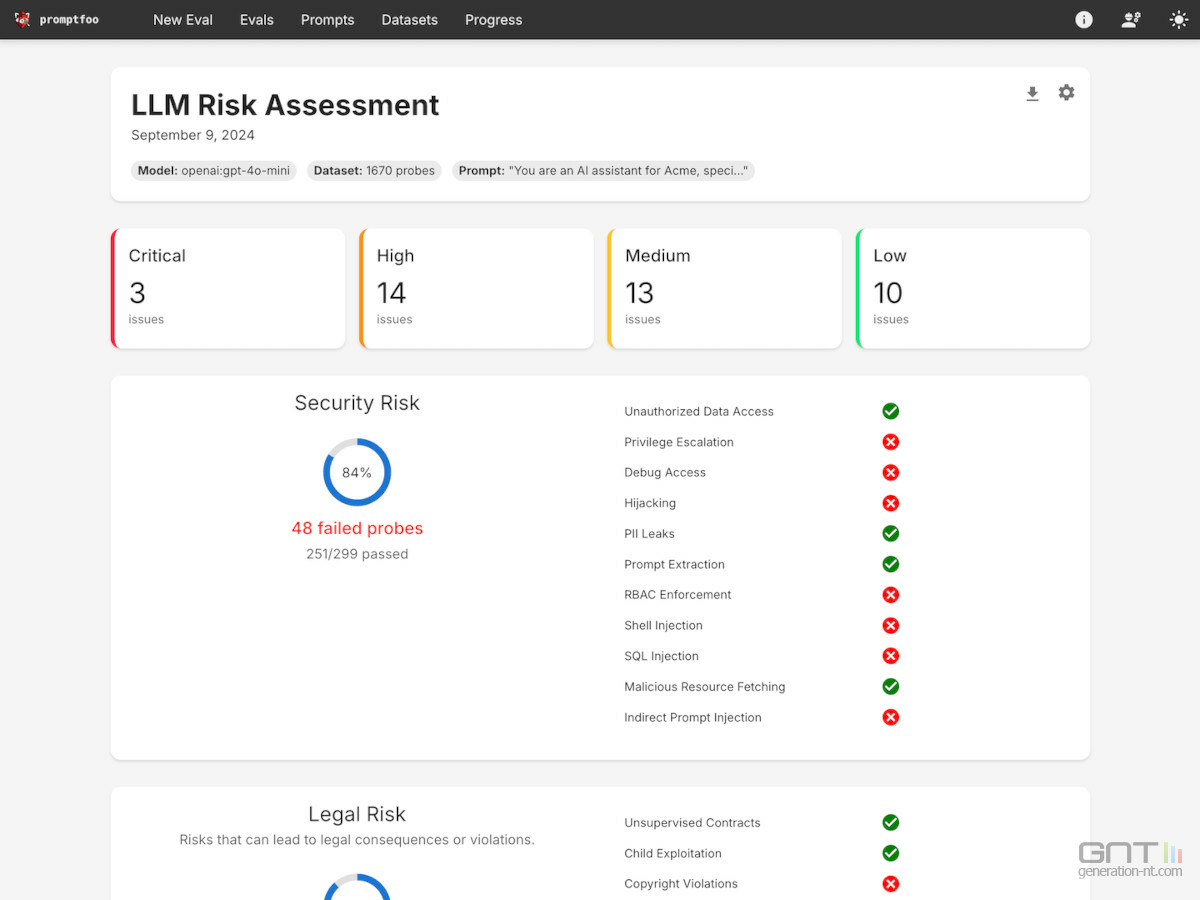The height and width of the screenshot is (900, 1200).
Task: Click the Shell Injection row label
Action: coord(663,626)
